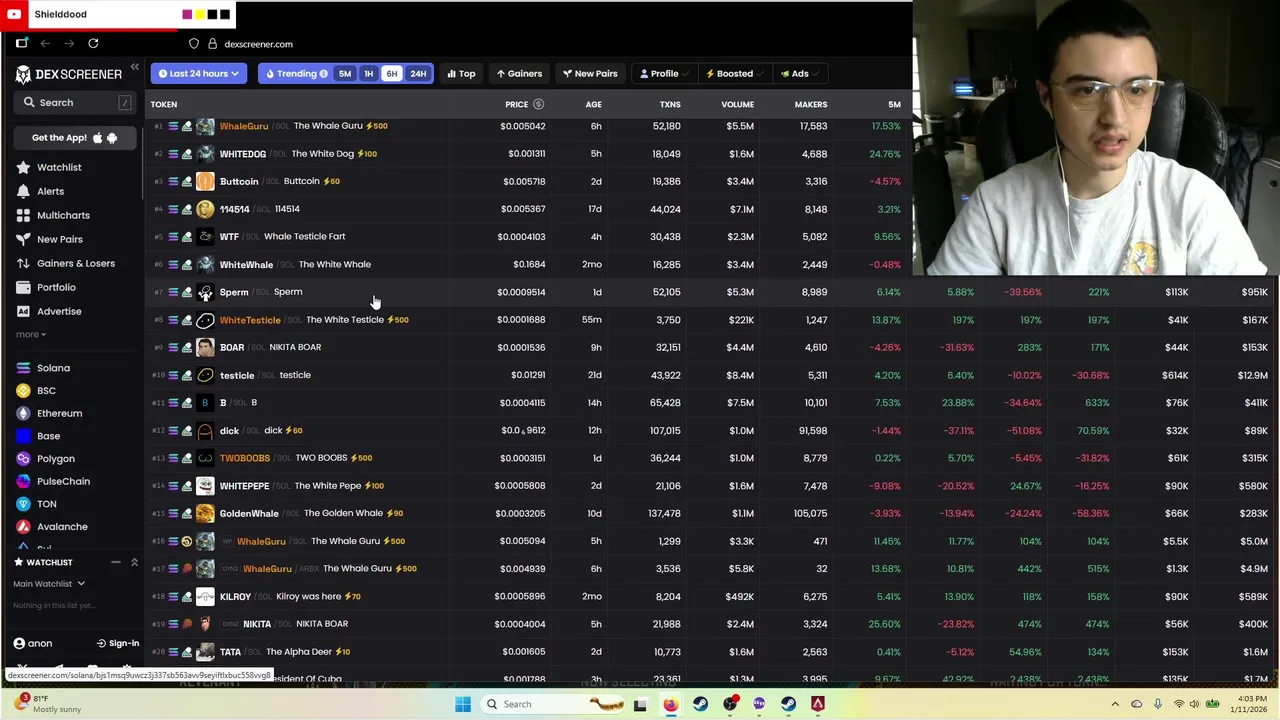Collapse the sidebar with double-chevron icon
The height and width of the screenshot is (720, 1280).
coord(135,68)
